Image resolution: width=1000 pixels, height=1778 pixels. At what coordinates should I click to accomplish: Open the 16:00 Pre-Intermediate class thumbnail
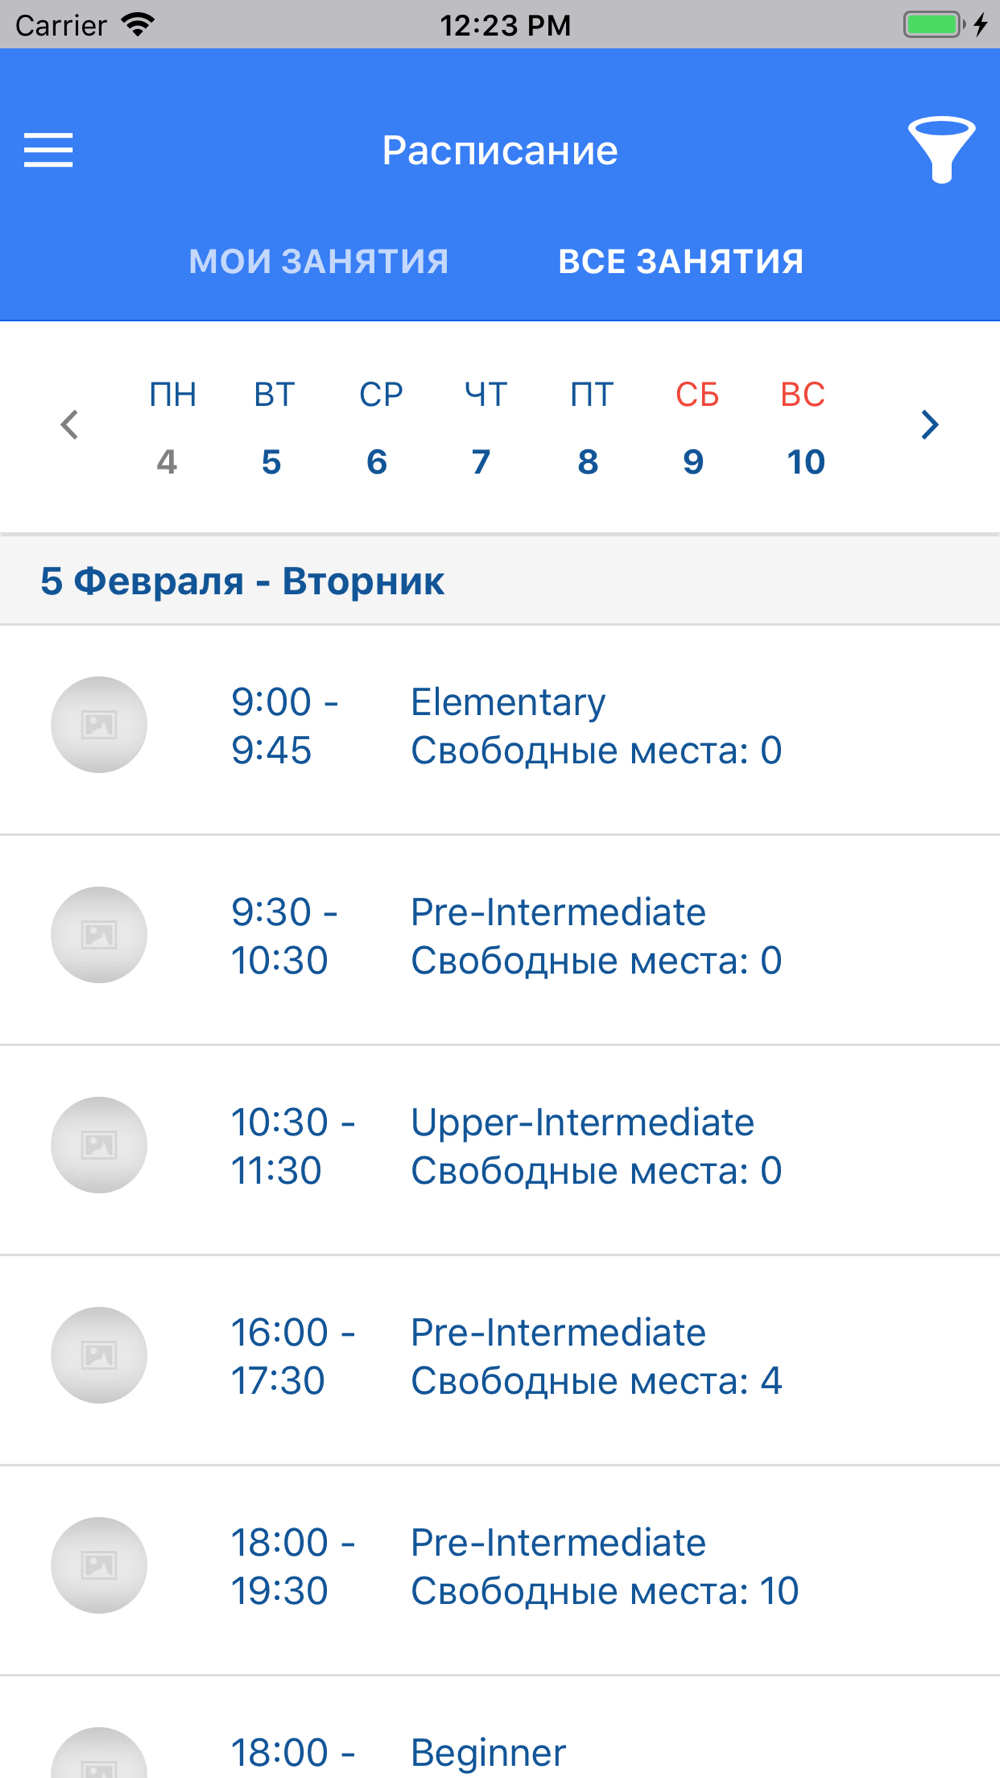click(99, 1355)
